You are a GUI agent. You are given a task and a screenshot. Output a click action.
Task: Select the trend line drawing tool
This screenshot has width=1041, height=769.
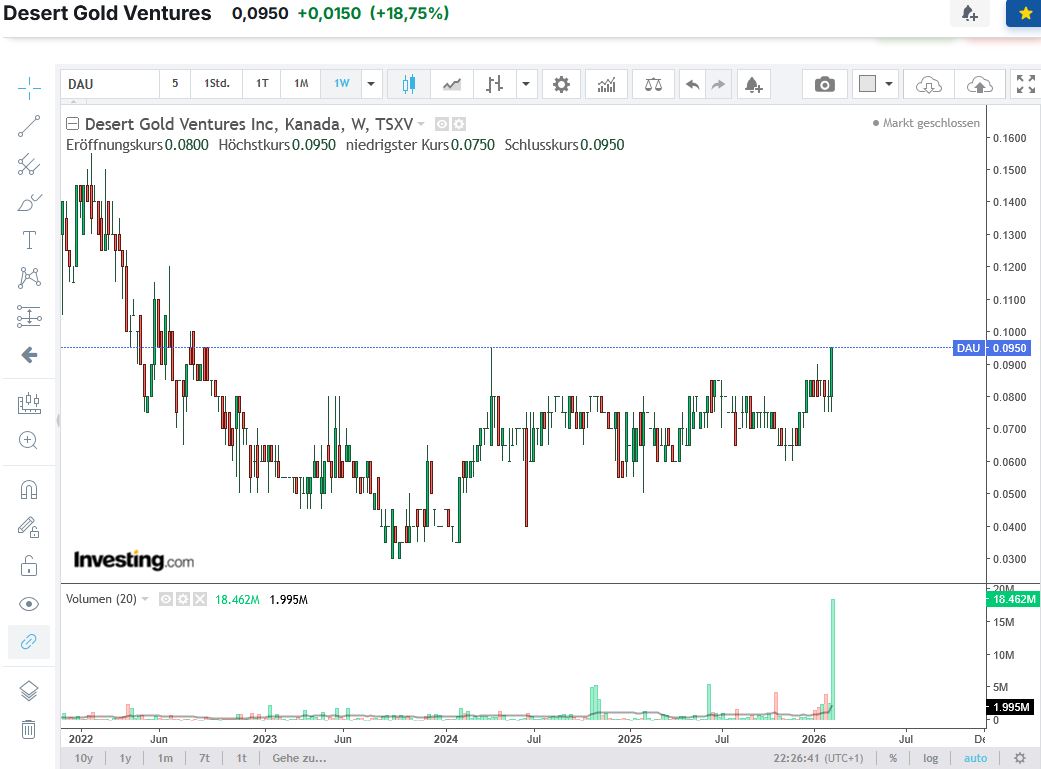pyautogui.click(x=29, y=126)
